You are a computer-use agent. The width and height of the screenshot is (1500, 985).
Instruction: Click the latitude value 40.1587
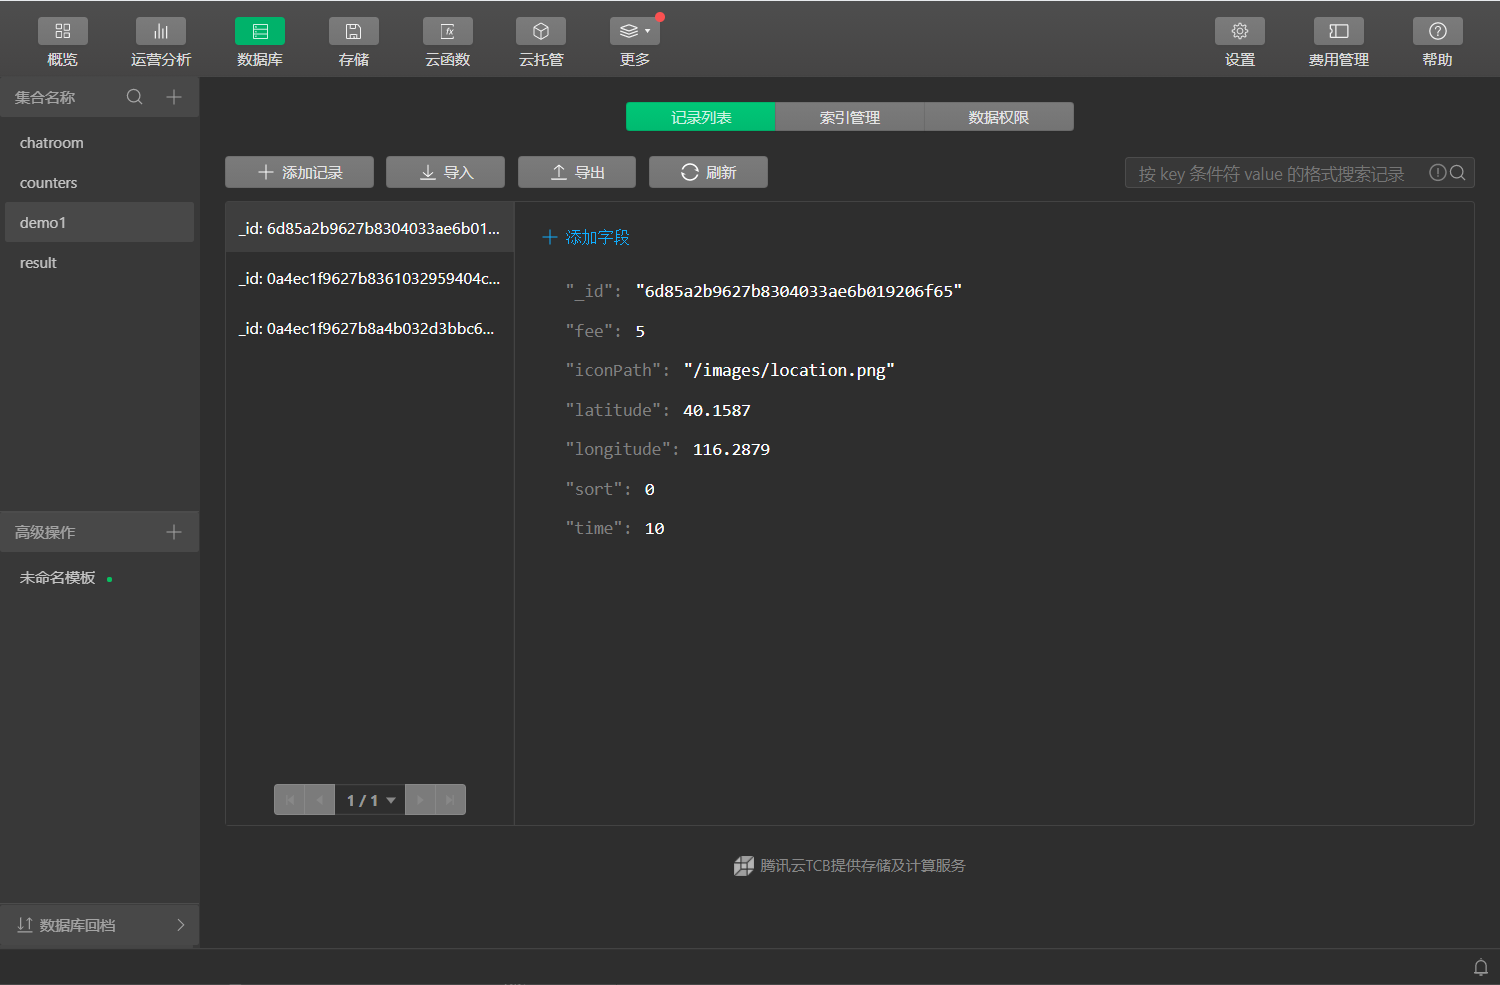[717, 410]
